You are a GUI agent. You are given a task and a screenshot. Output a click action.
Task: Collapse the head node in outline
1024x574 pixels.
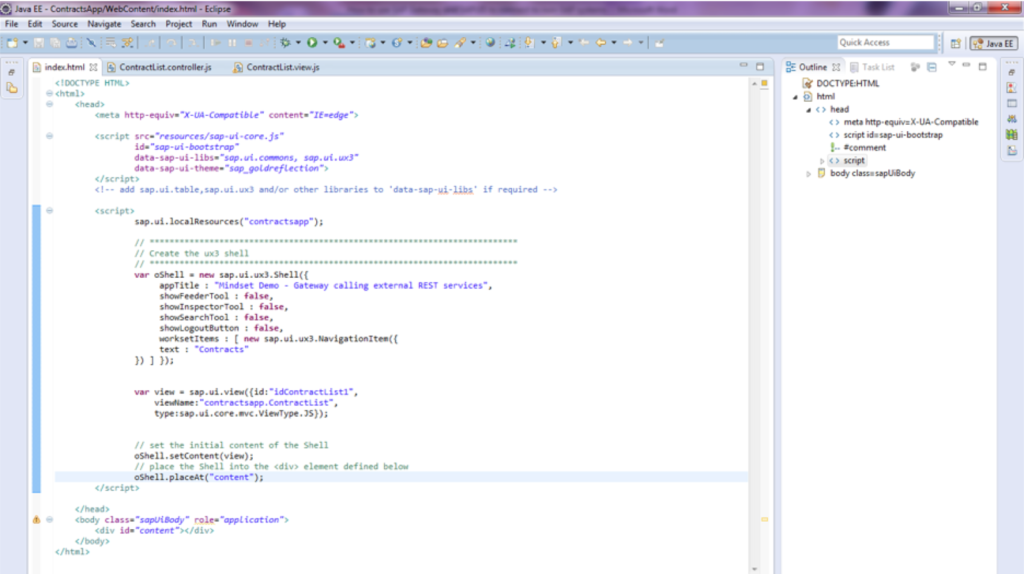tap(808, 110)
